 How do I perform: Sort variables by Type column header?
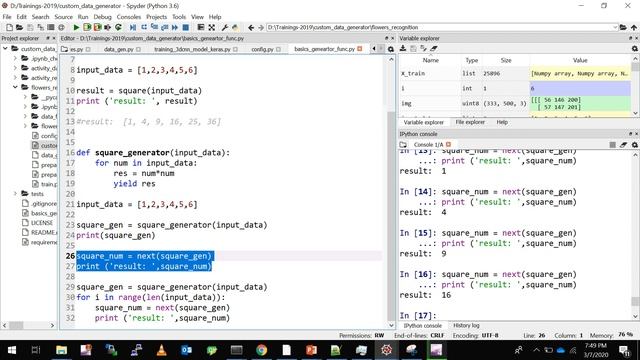(x=471, y=60)
